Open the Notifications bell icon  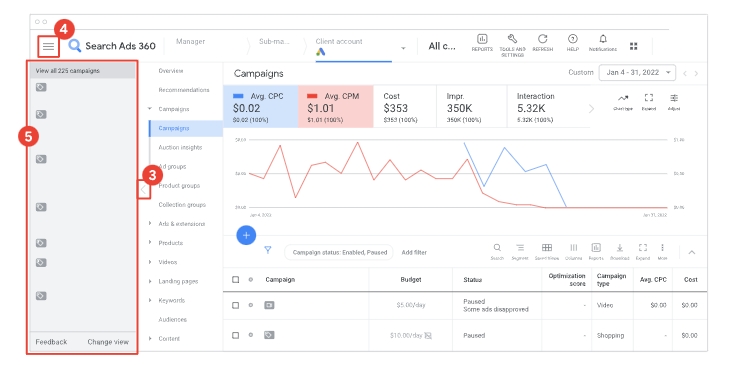603,39
